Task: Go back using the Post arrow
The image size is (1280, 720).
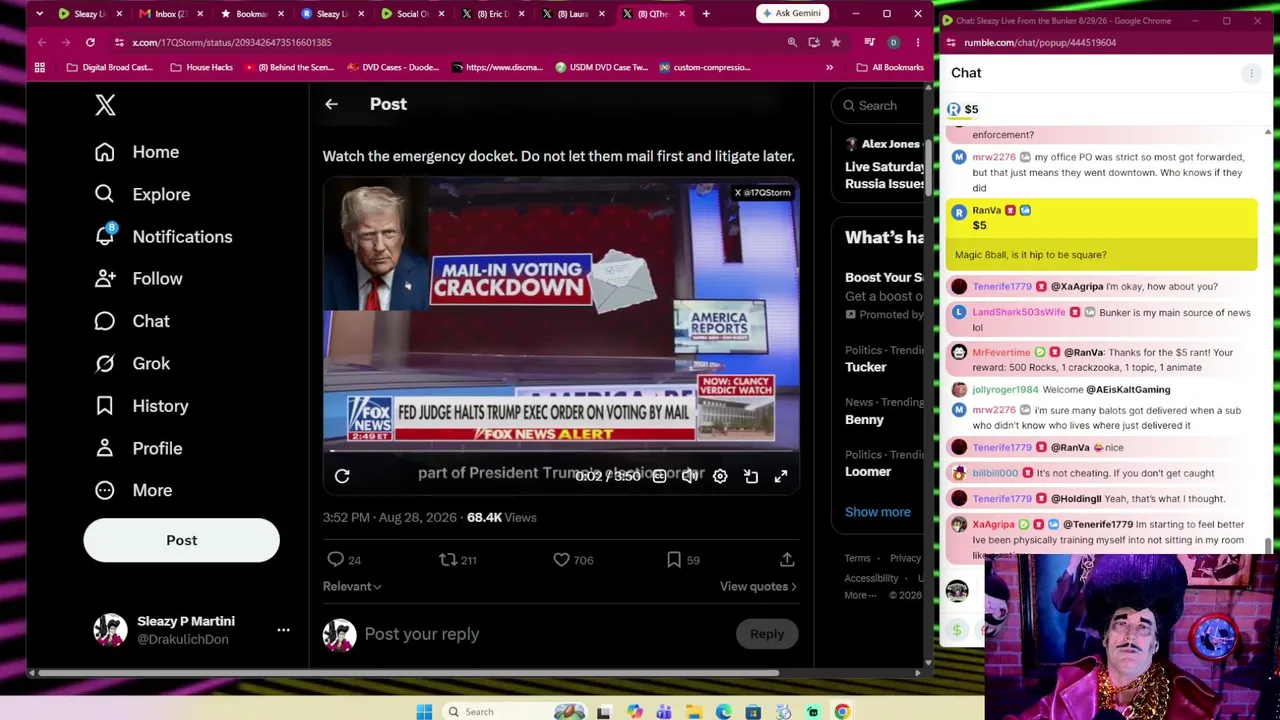Action: [331, 104]
